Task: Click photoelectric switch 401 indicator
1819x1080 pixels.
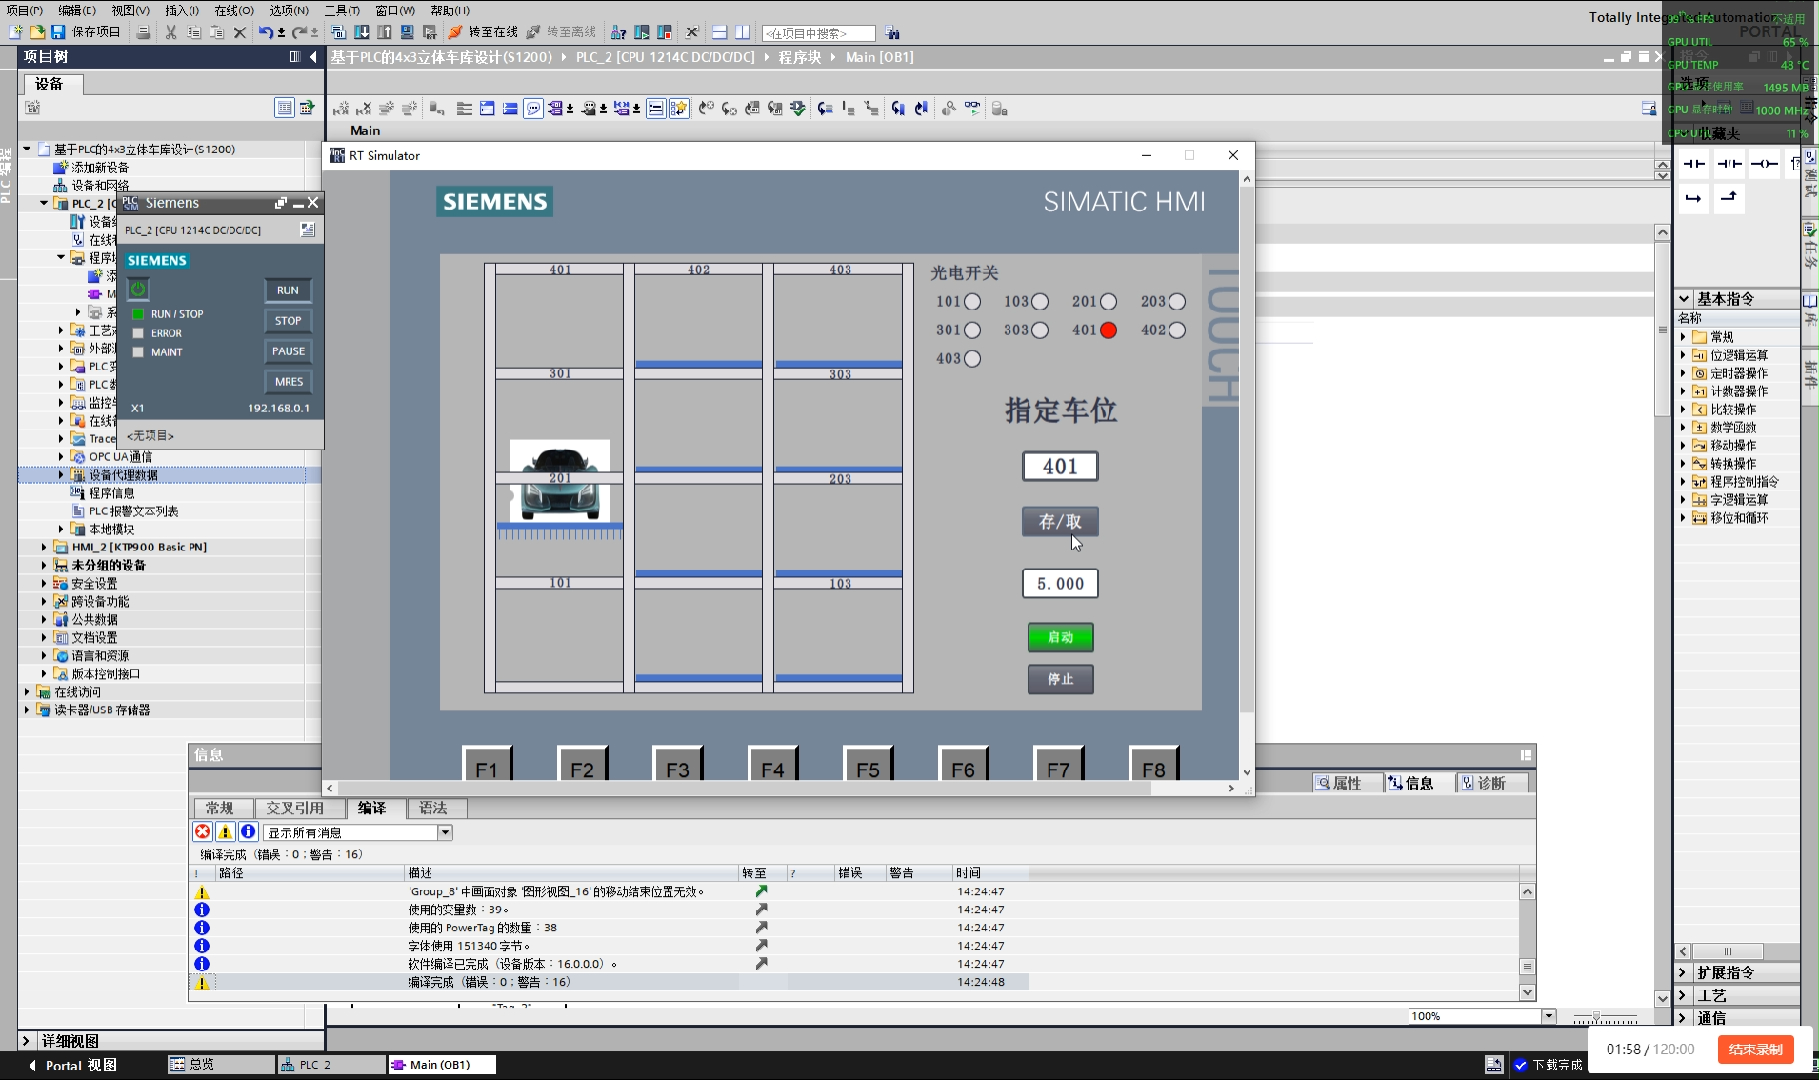Action: pos(1108,330)
